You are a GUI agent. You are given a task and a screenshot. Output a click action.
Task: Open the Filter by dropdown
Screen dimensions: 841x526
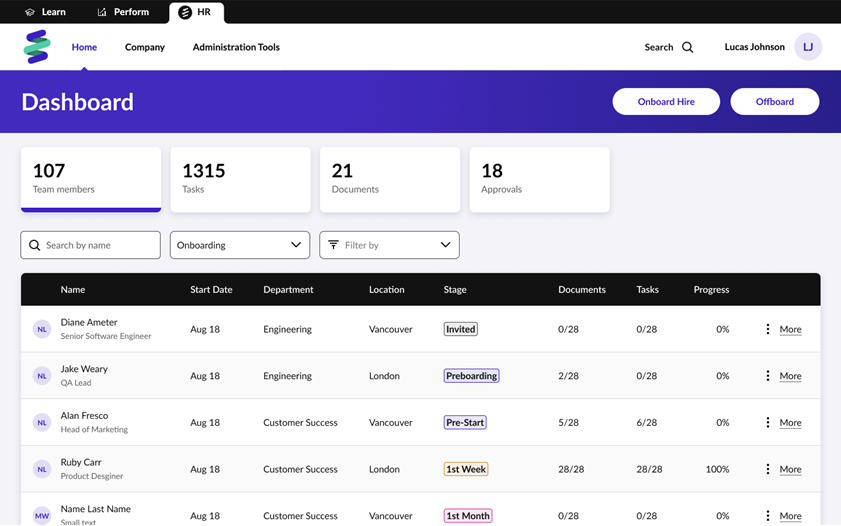[389, 245]
